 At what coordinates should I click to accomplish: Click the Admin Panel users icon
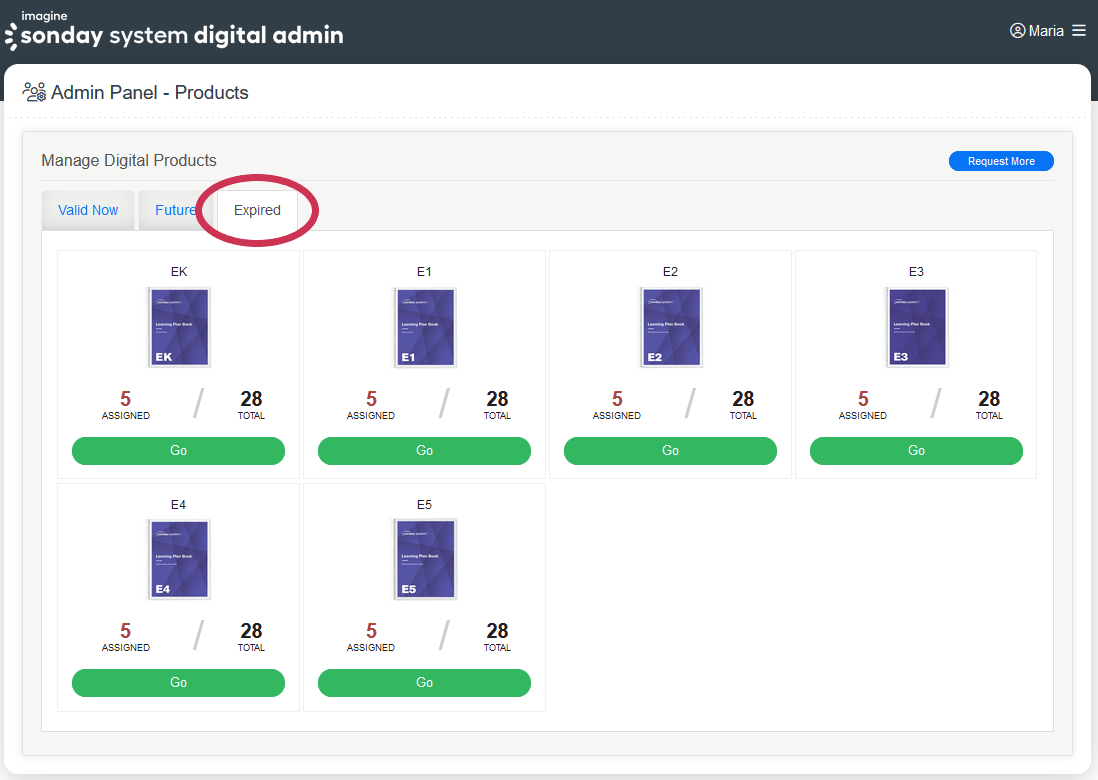34,93
